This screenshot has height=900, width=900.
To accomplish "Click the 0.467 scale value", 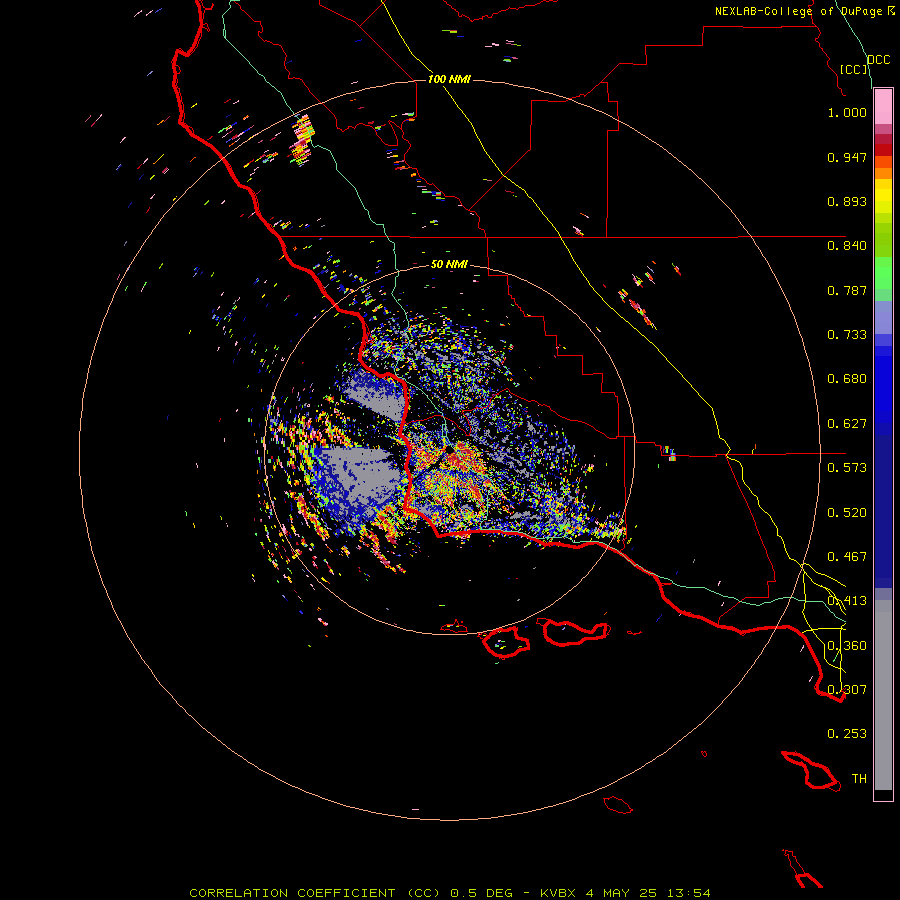I will (847, 557).
